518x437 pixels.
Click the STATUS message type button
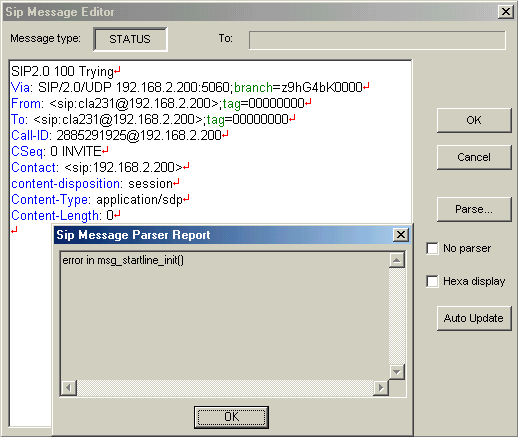(x=130, y=39)
